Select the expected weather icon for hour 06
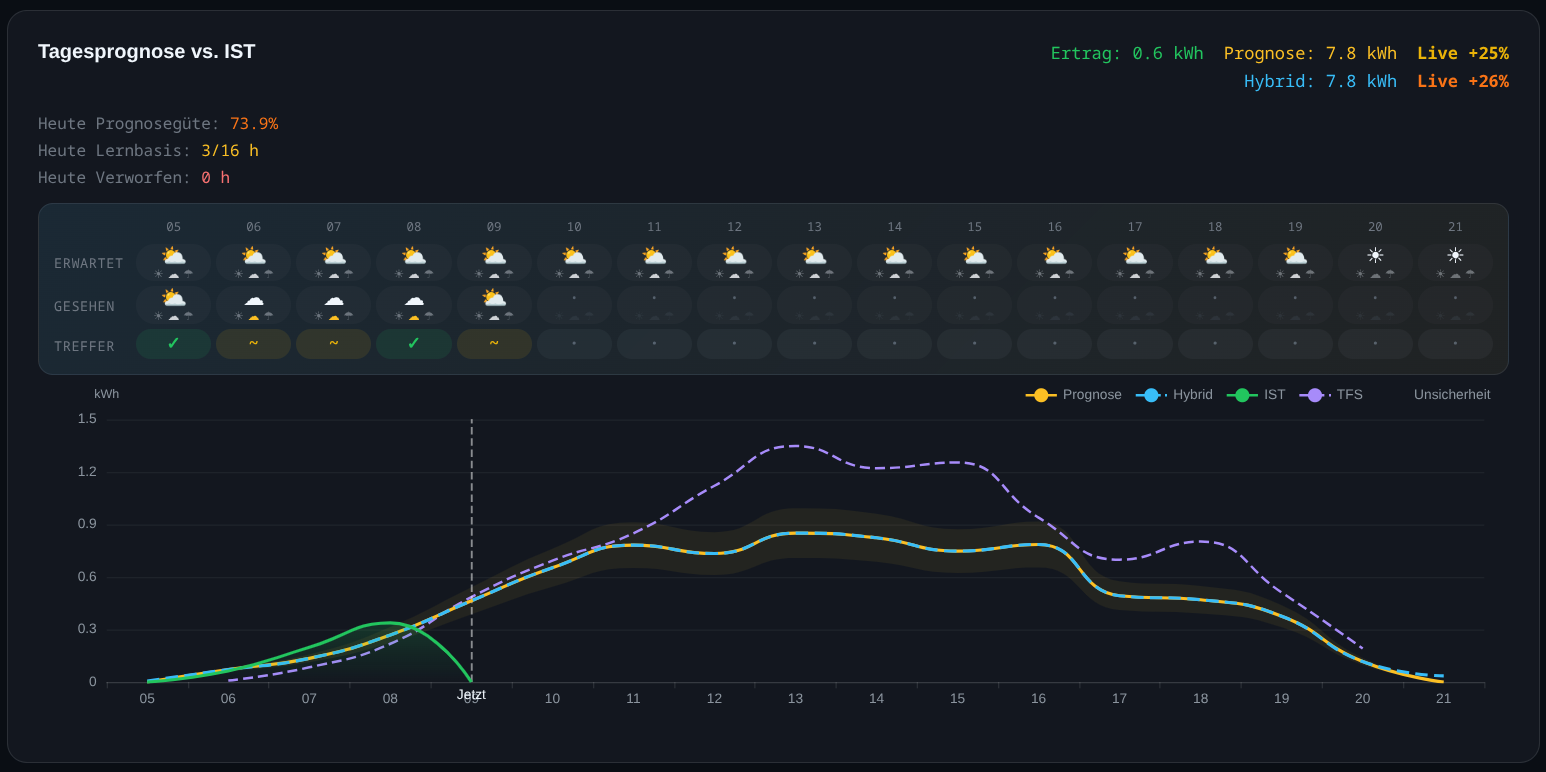This screenshot has height=772, width=1546. (x=254, y=256)
